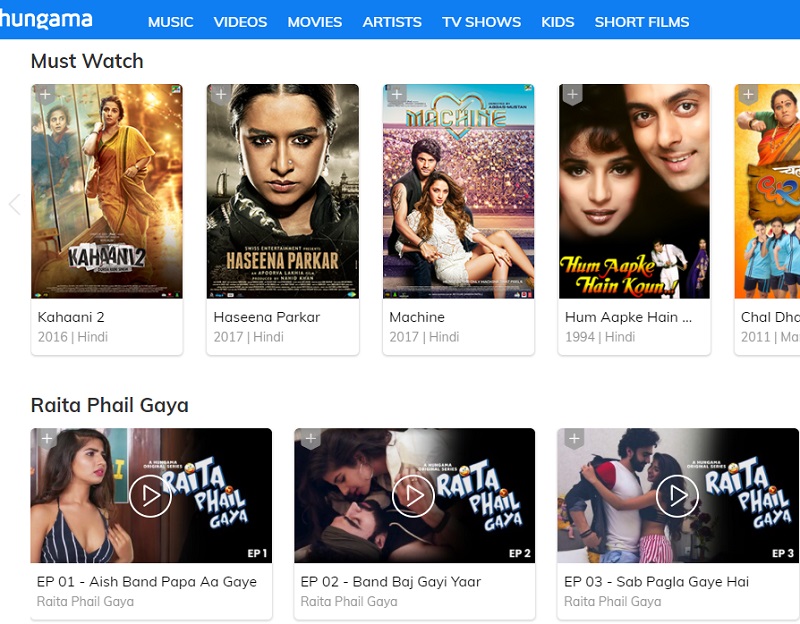Click '2017 | Hindi' under Machine
800x624 pixels.
click(x=424, y=337)
